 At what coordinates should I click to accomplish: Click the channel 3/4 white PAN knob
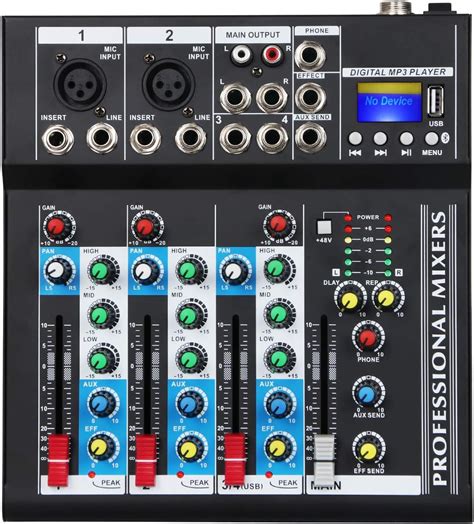click(235, 271)
